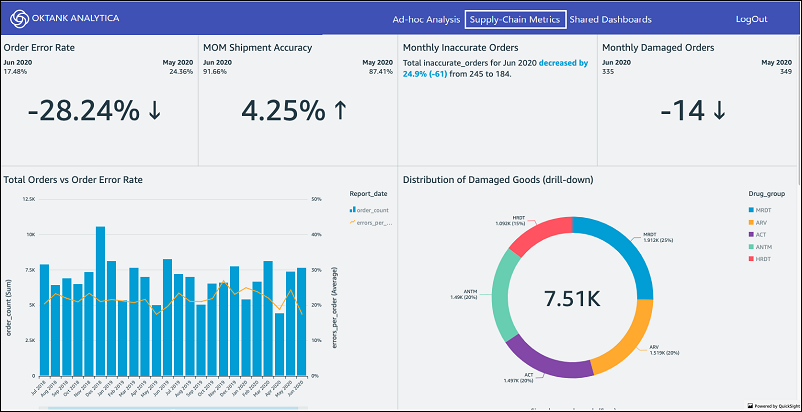Click the horizontal scrollbar below the bar chart
The image size is (802, 412).
(173, 408)
